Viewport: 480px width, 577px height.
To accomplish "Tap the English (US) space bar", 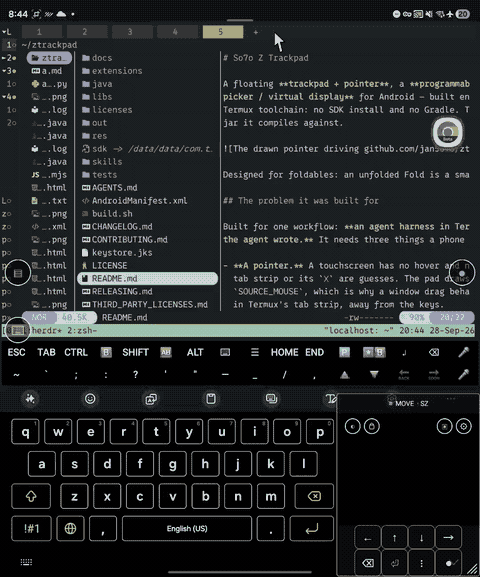I will 187,529.
